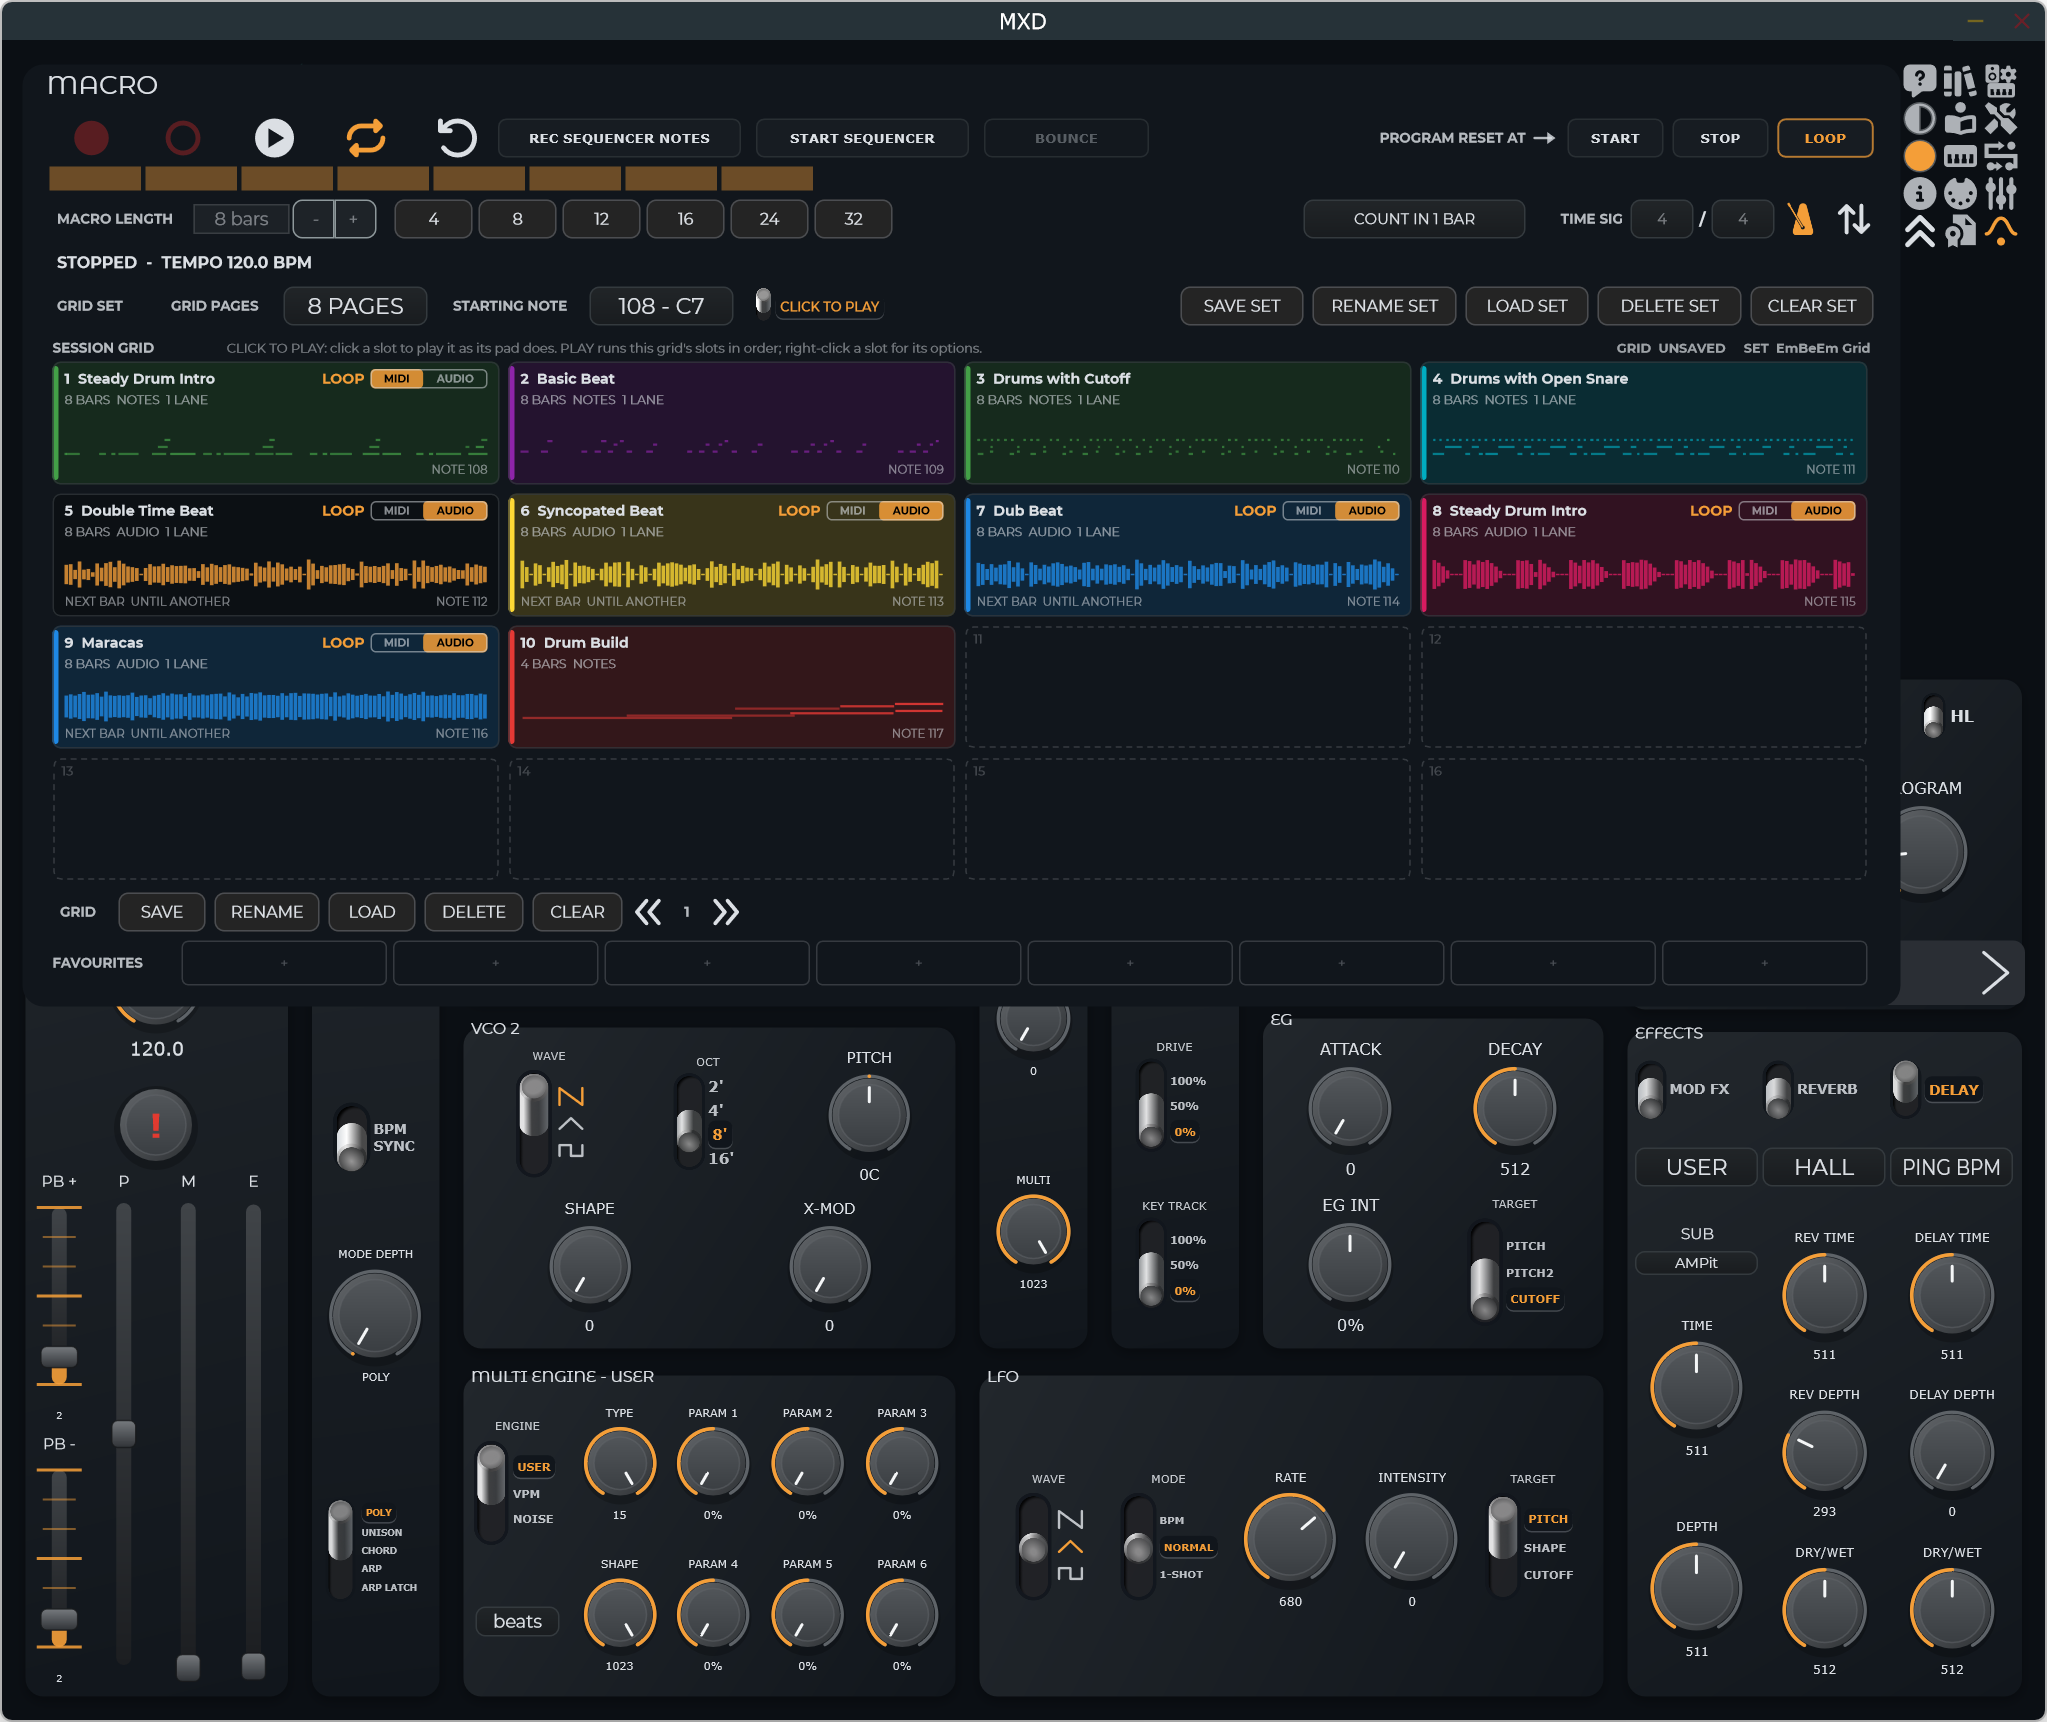Toggle the MOD FX effect switch
Screen dimensions: 2047x1722
pos(1650,1092)
